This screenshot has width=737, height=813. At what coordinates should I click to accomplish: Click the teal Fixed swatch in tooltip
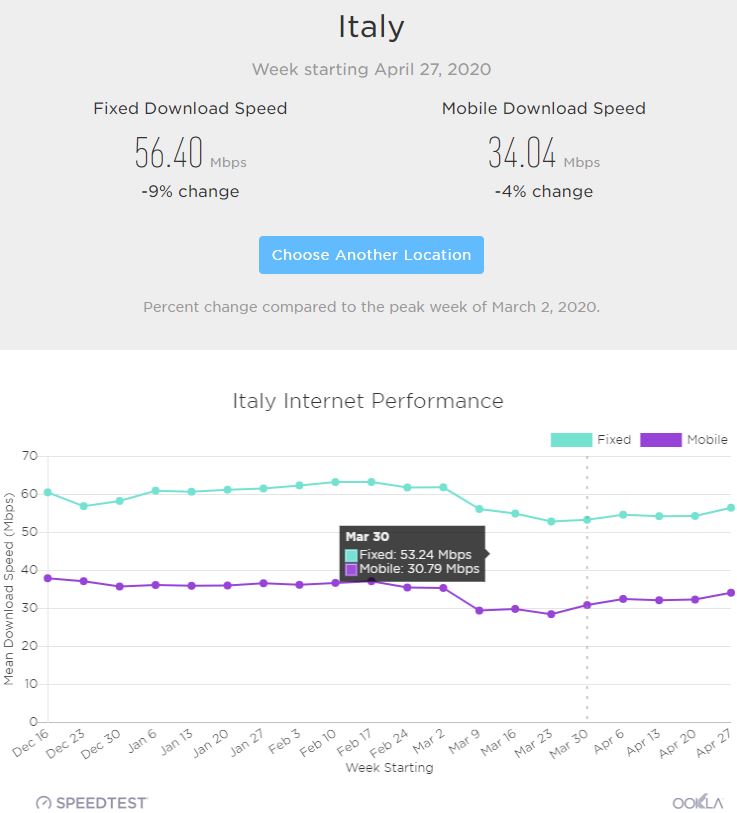351,555
